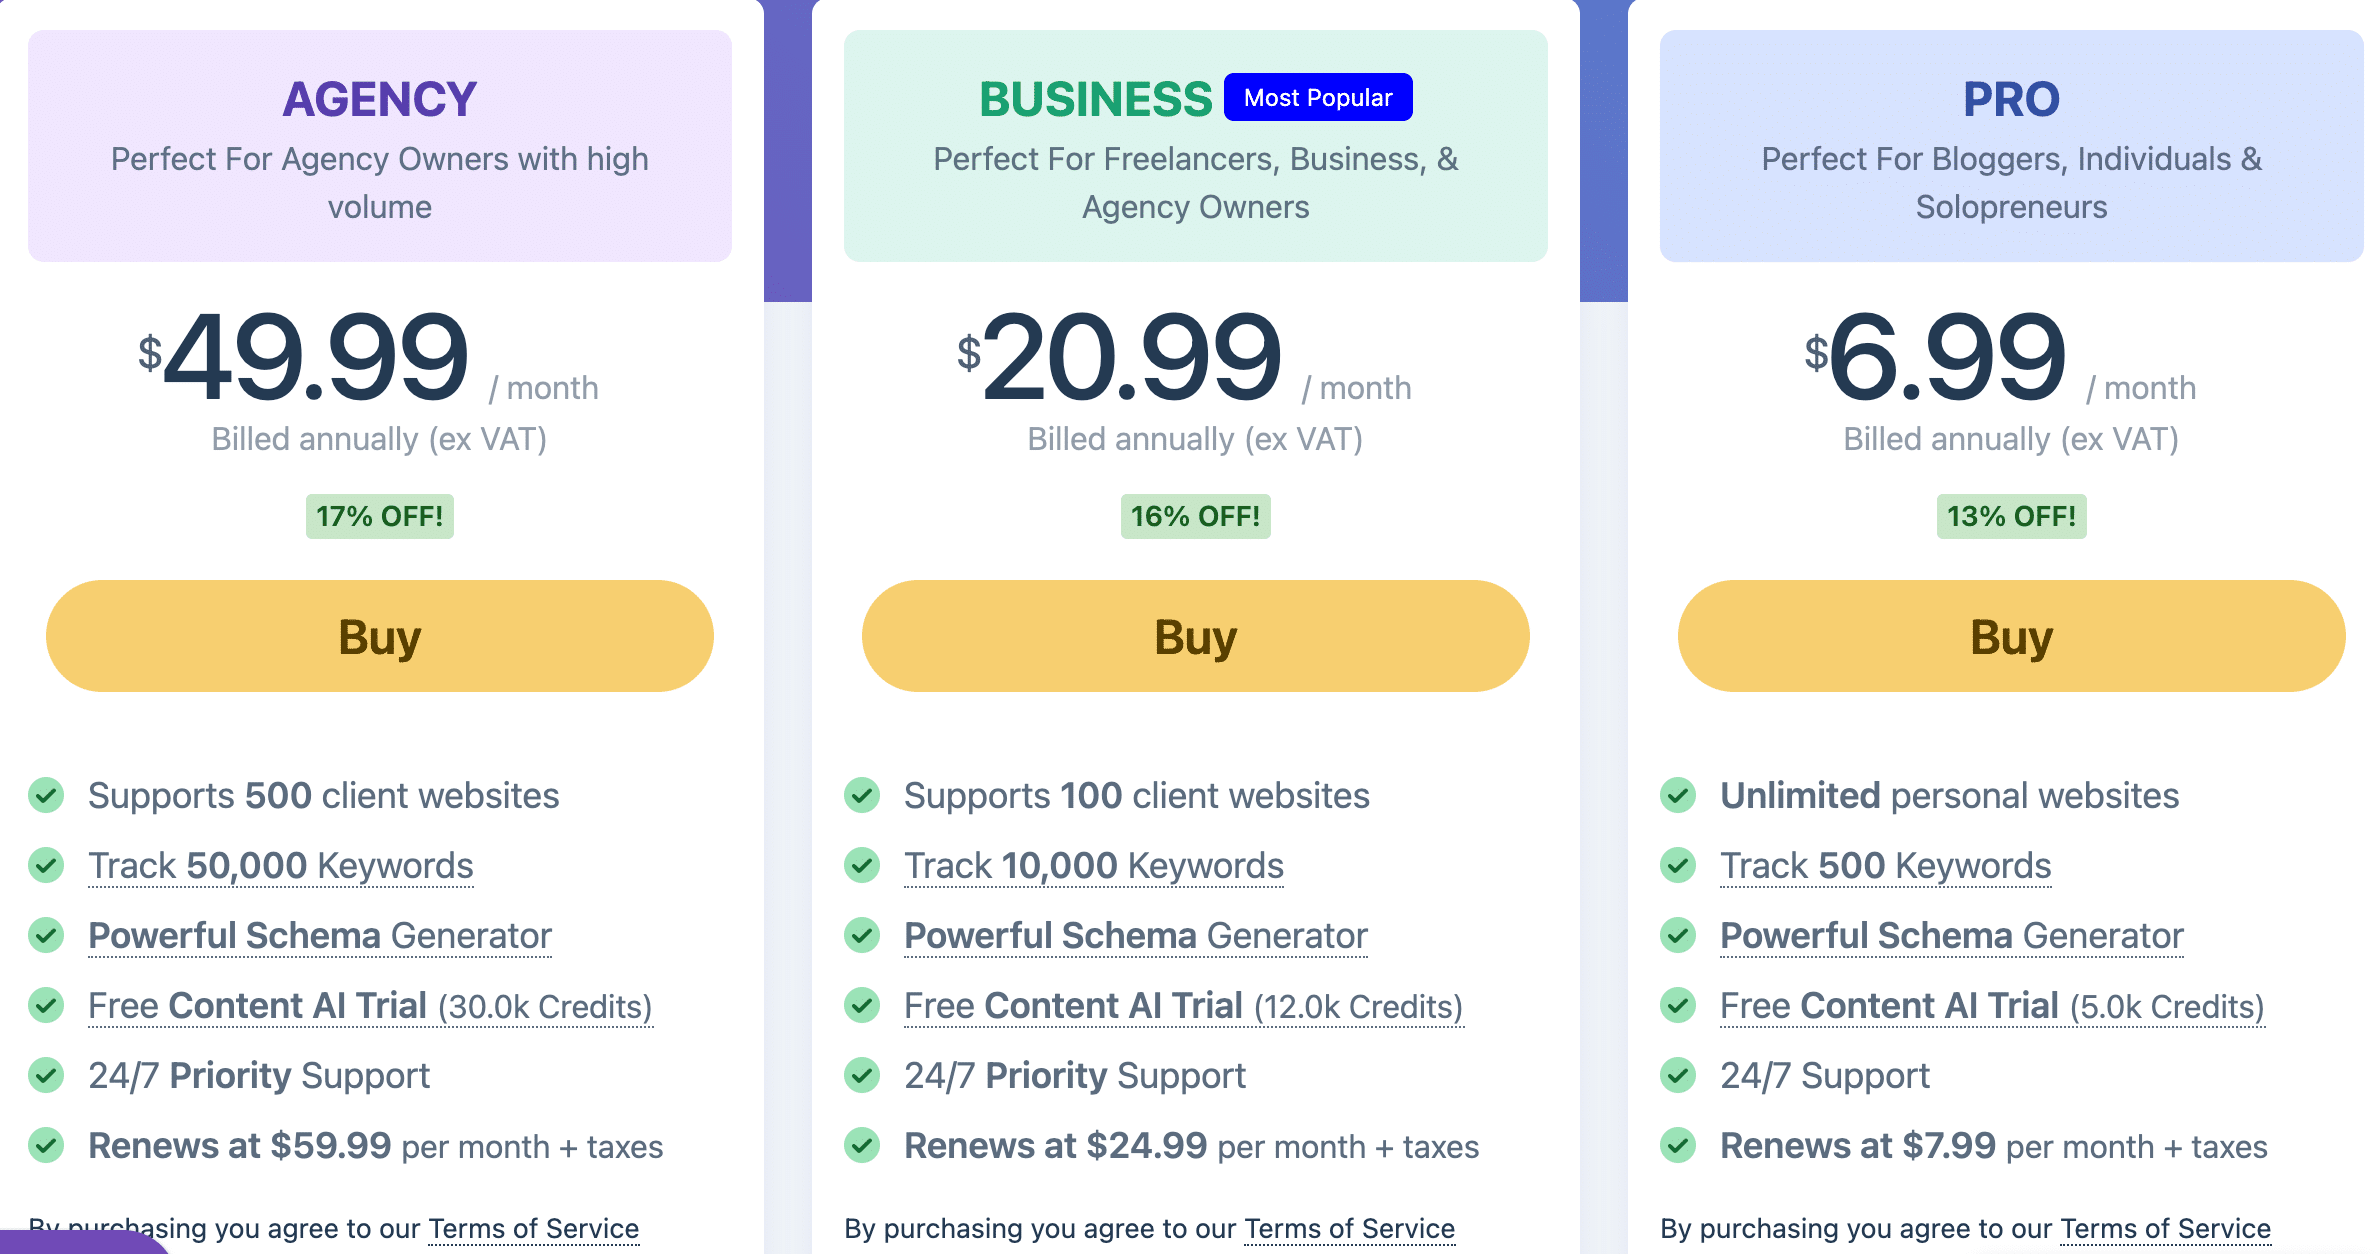Click the 13% OFF badge under Pro pricing

pos(2011,517)
